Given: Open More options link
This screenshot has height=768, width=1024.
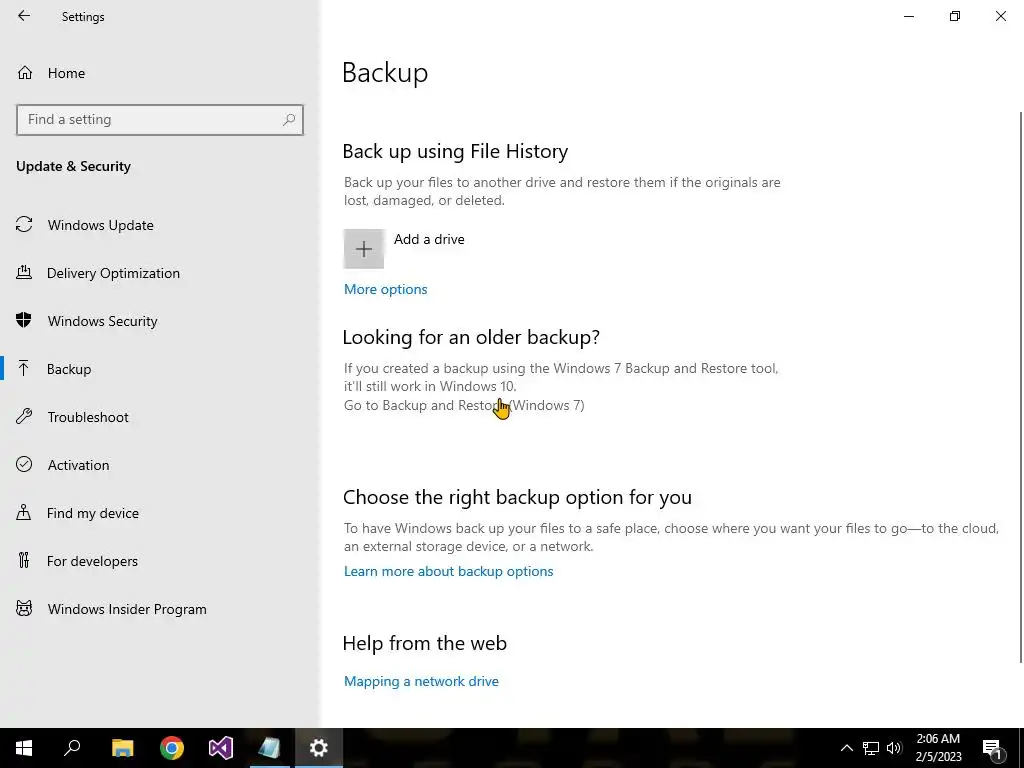Looking at the screenshot, I should click(385, 289).
